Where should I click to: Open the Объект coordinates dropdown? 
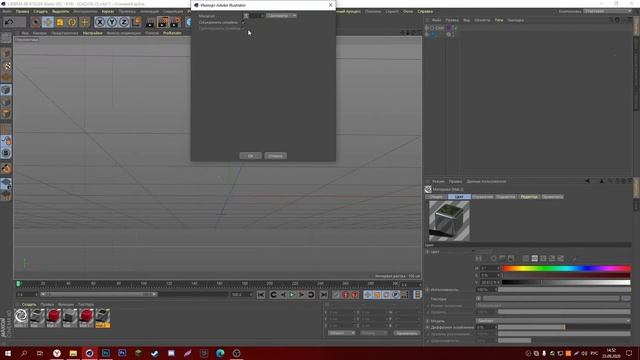341,333
